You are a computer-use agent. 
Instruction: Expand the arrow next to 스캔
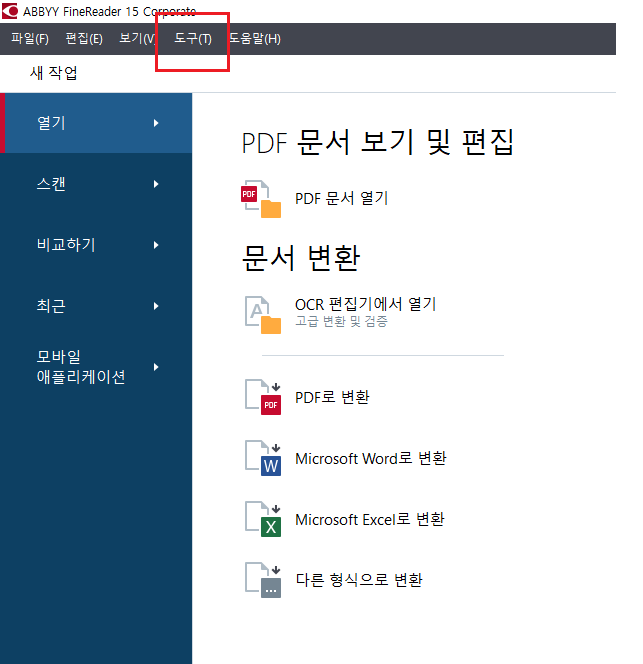tap(156, 184)
